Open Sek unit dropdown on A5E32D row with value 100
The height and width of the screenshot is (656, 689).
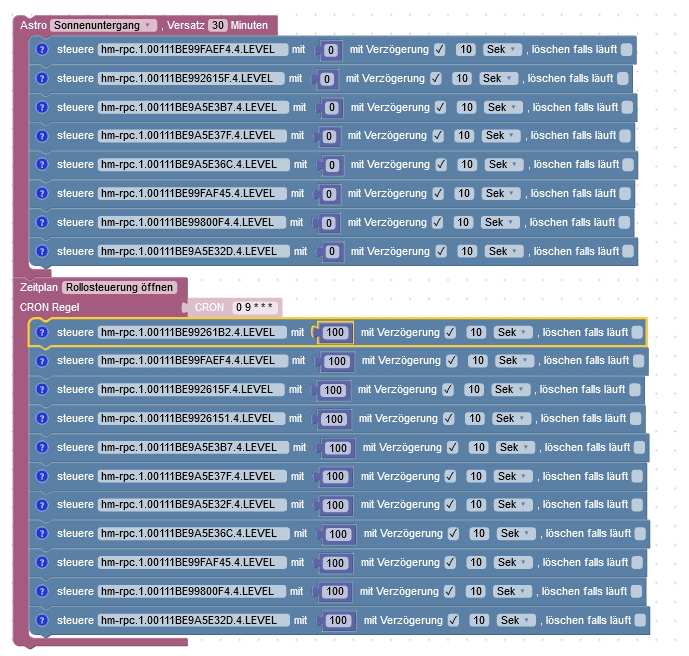516,620
